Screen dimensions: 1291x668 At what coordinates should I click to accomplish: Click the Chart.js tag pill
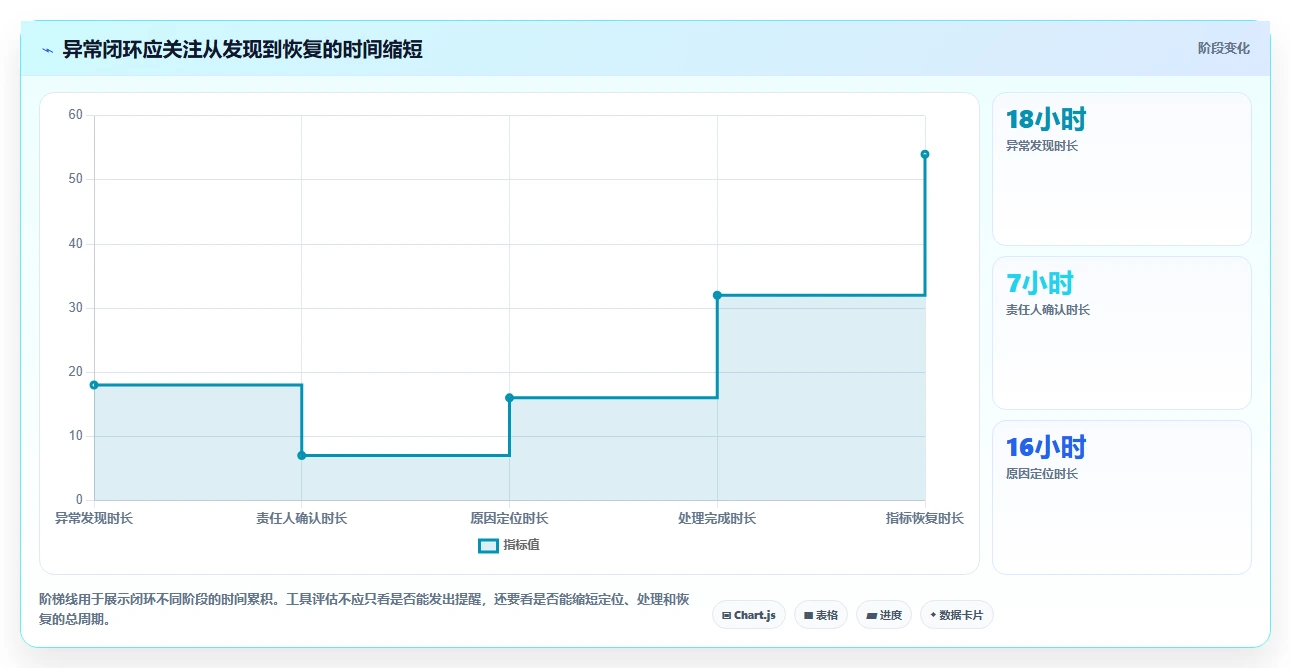click(x=749, y=615)
